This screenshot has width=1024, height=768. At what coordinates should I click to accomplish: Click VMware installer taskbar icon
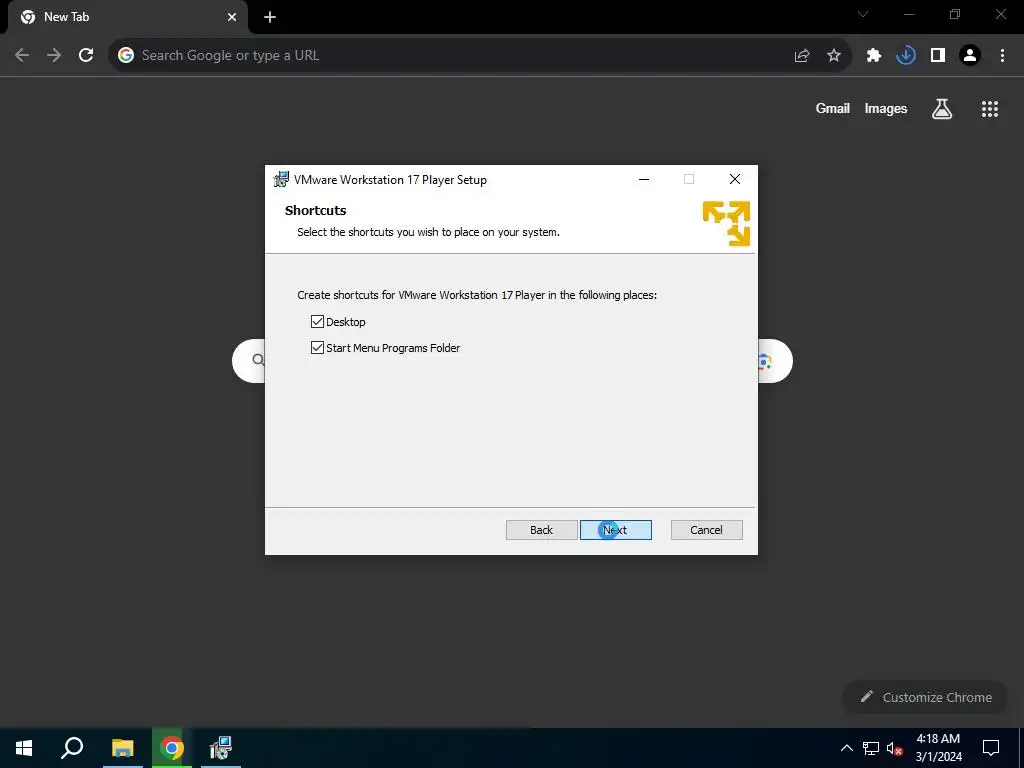221,748
